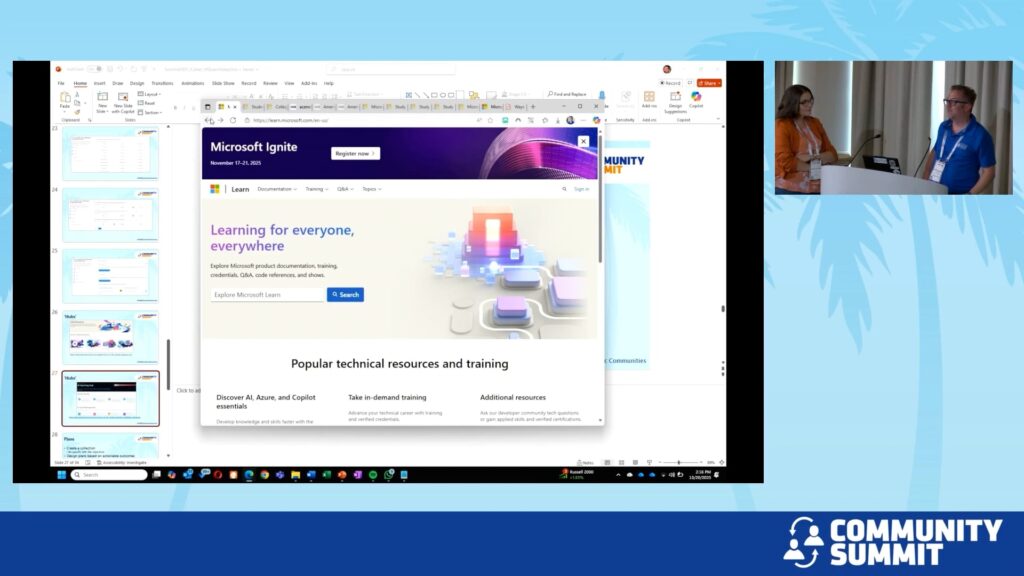
Task: Expand the Documentation dropdown on Learn
Action: [x=277, y=189]
